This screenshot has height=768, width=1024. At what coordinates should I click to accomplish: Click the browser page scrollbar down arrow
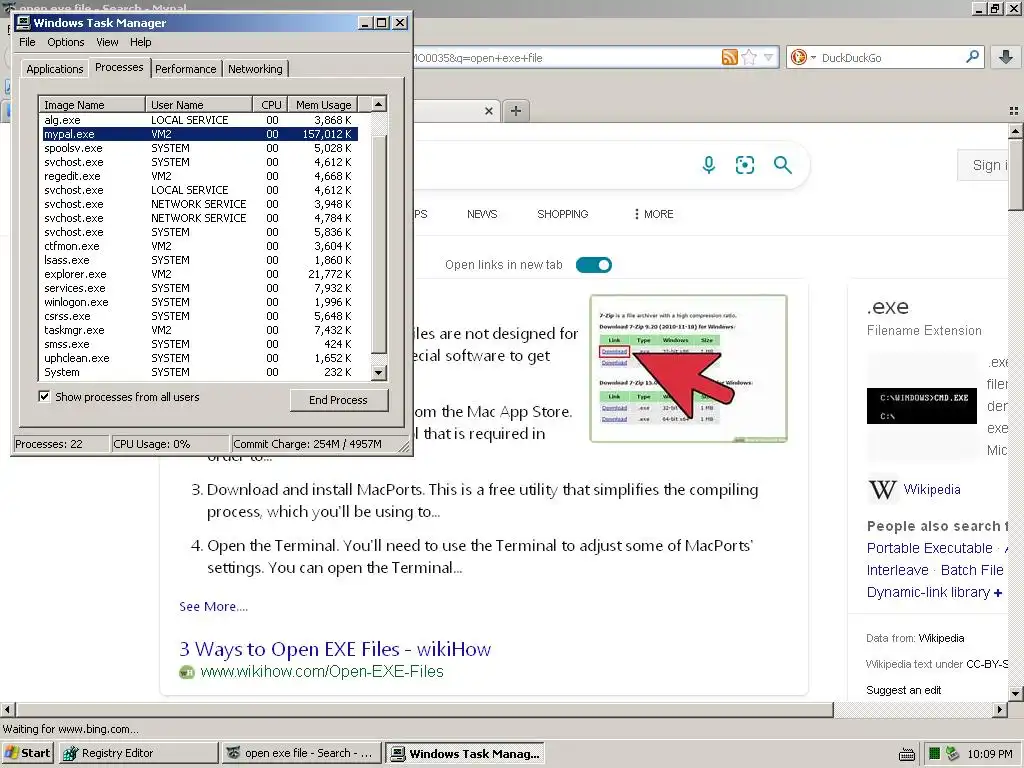1016,694
